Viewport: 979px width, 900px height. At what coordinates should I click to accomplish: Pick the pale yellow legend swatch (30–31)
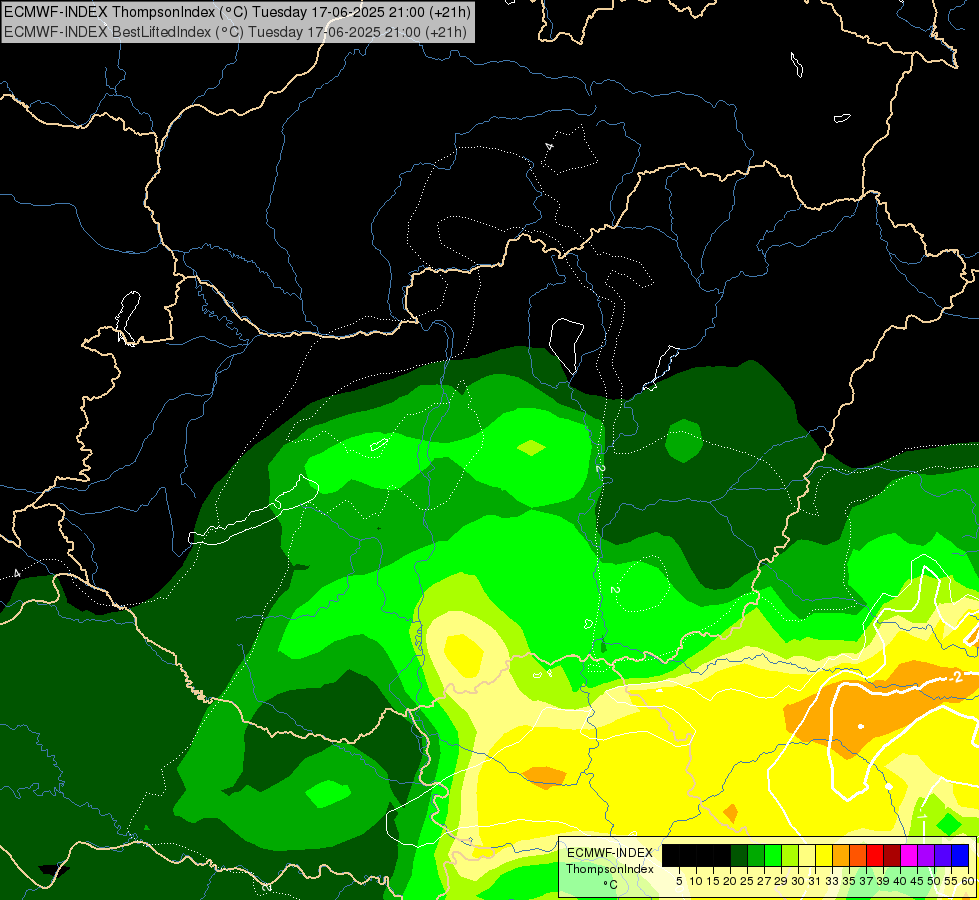click(x=807, y=855)
